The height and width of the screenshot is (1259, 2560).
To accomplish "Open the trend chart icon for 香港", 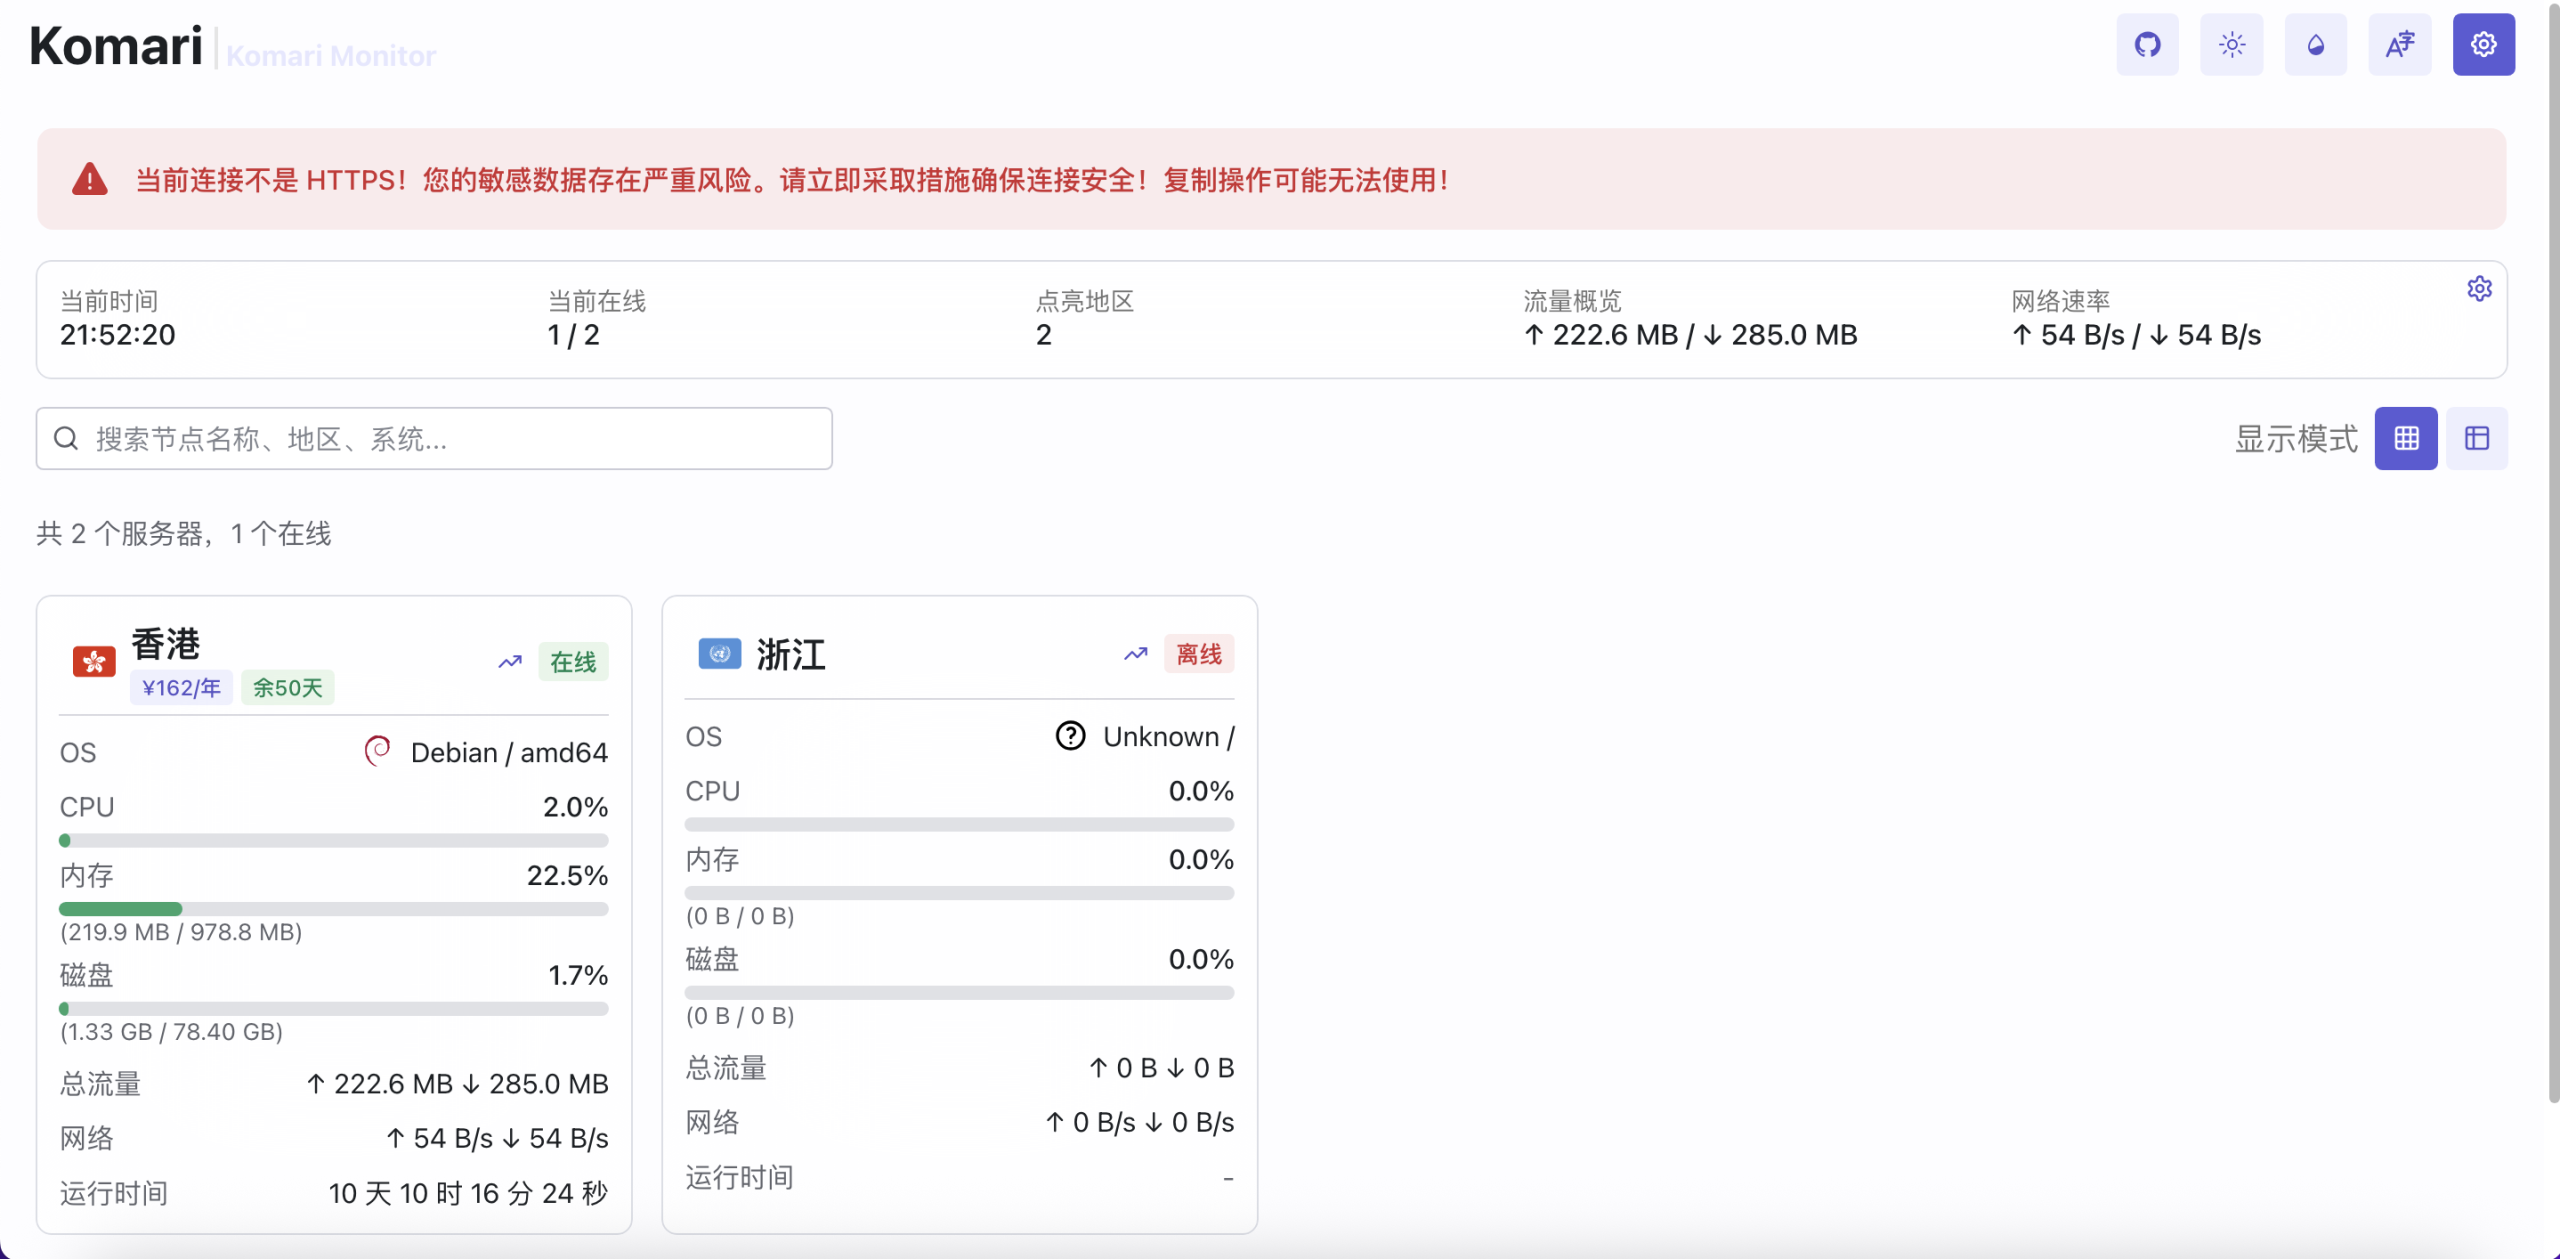I will (510, 662).
